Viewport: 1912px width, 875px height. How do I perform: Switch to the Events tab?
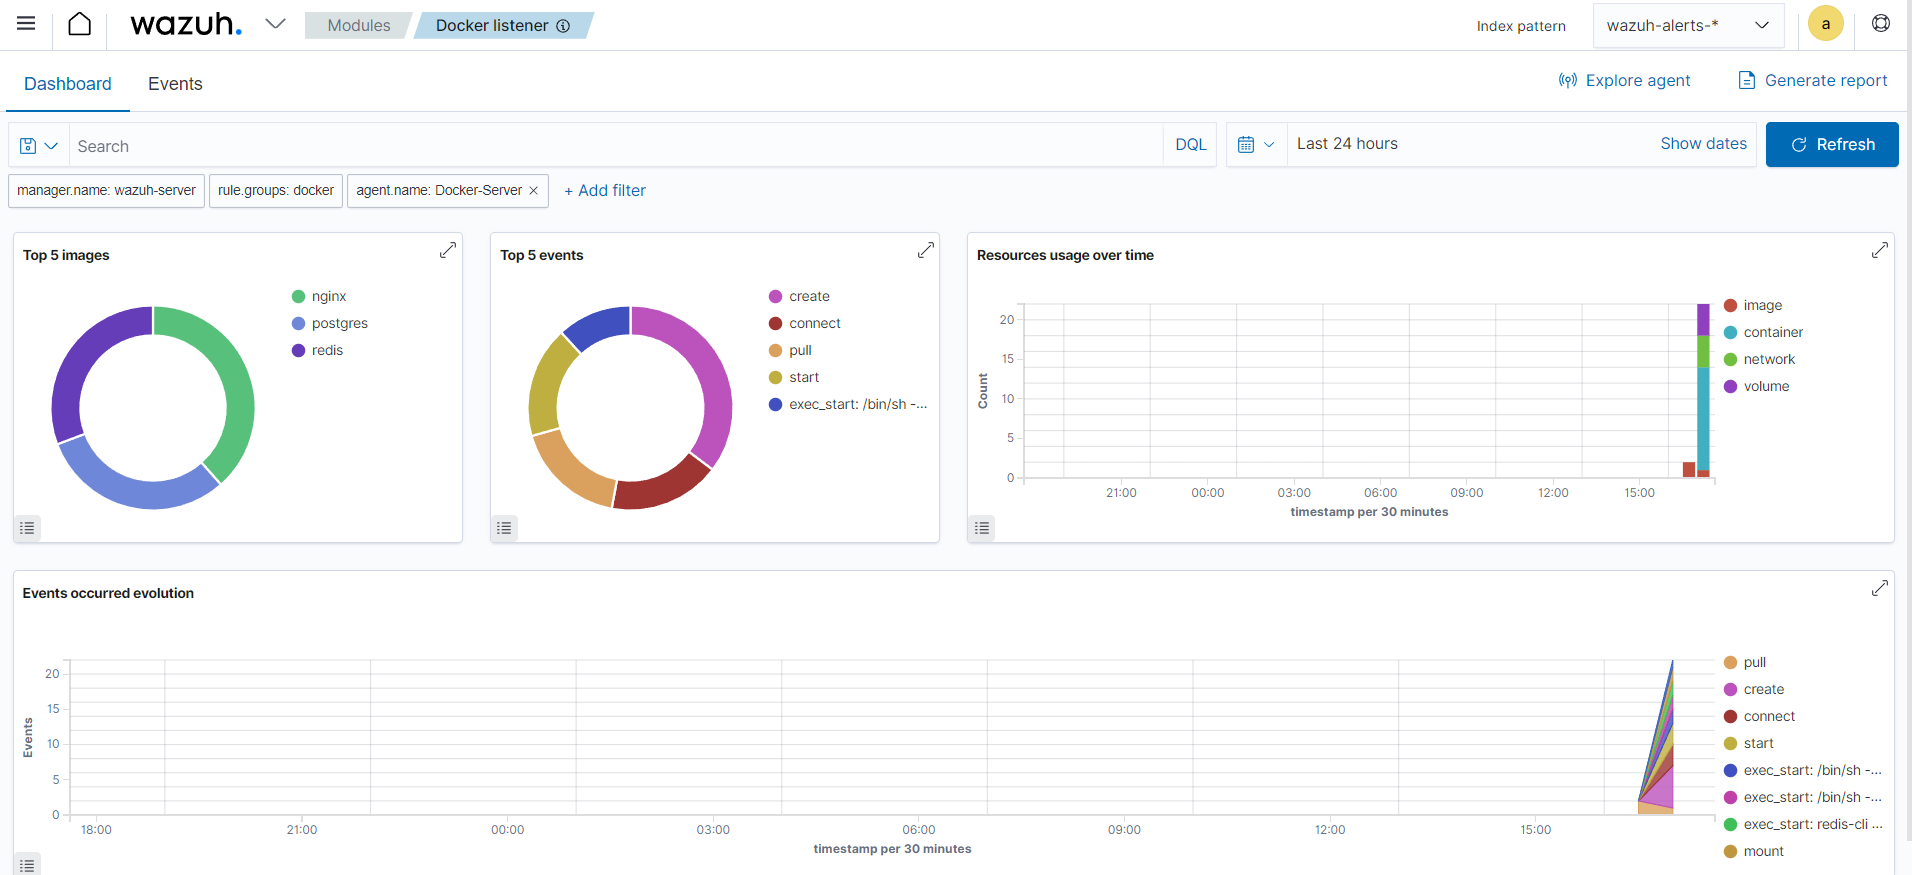coord(175,84)
